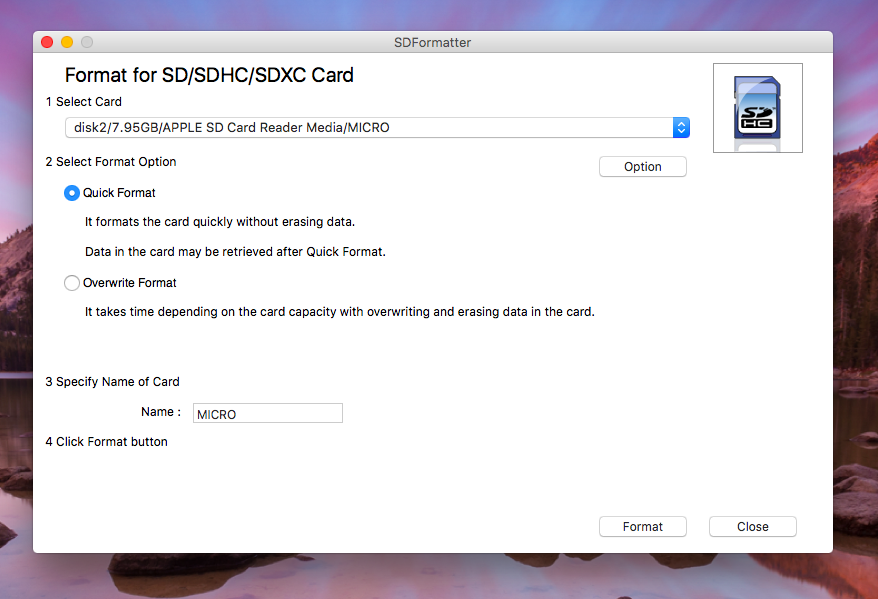Click the disk2/7.95GB card selection text
Image resolution: width=878 pixels, height=599 pixels.
pyautogui.click(x=232, y=128)
